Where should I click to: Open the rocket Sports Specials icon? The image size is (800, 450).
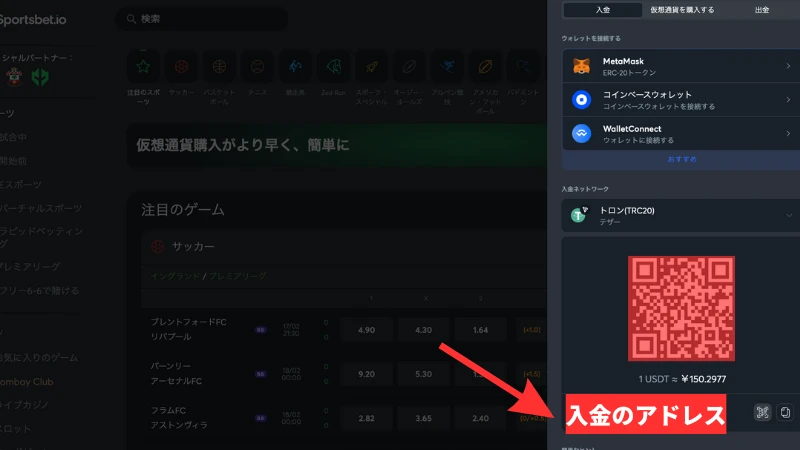coord(371,66)
